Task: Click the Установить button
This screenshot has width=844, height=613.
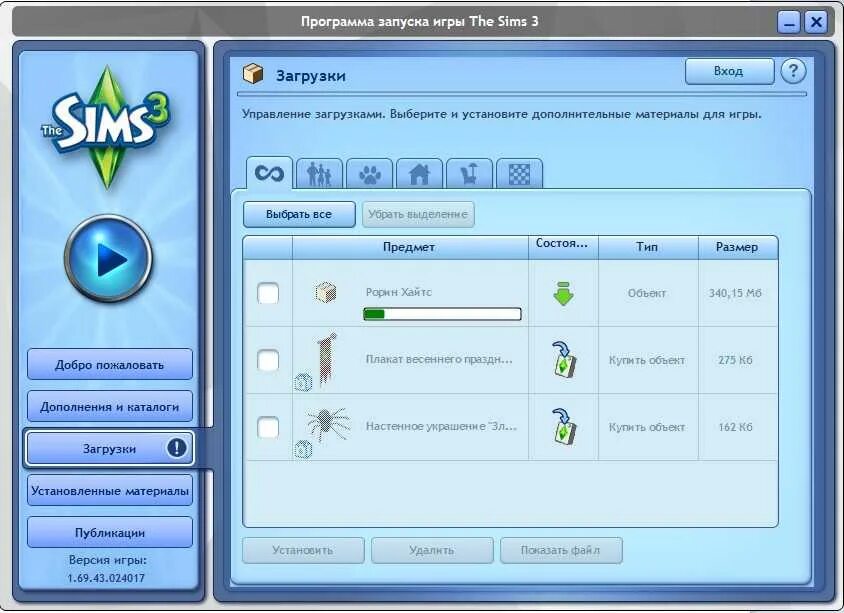Action: (303, 550)
